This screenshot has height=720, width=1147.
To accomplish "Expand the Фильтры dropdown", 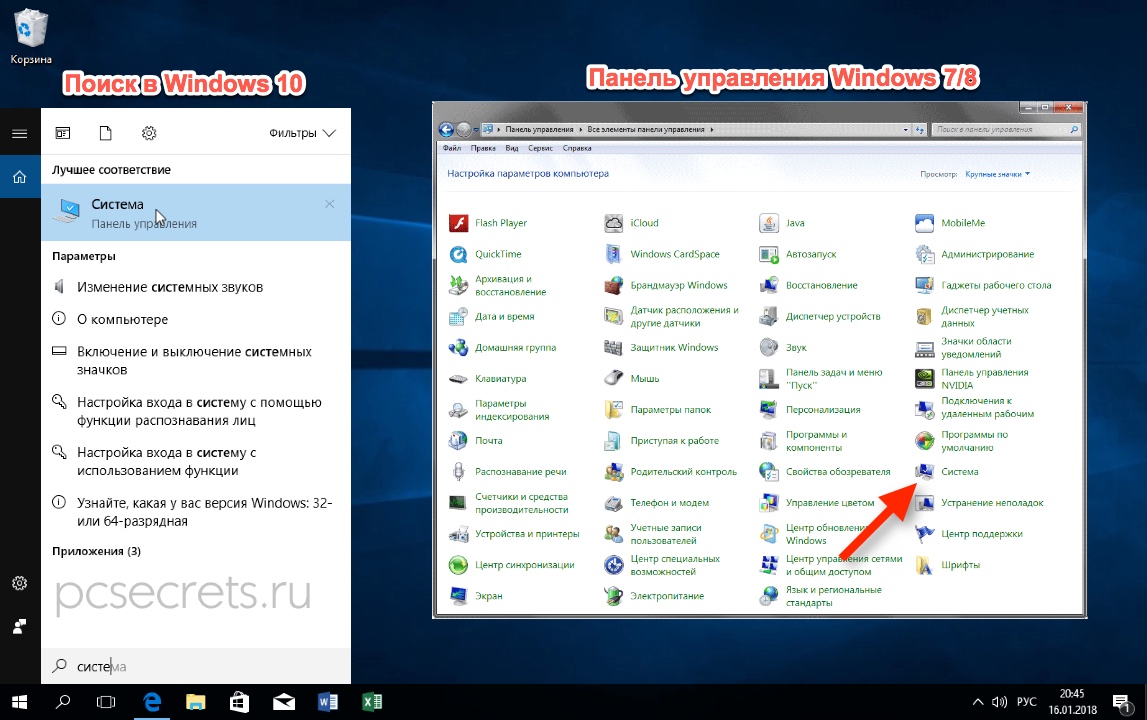I will (302, 132).
